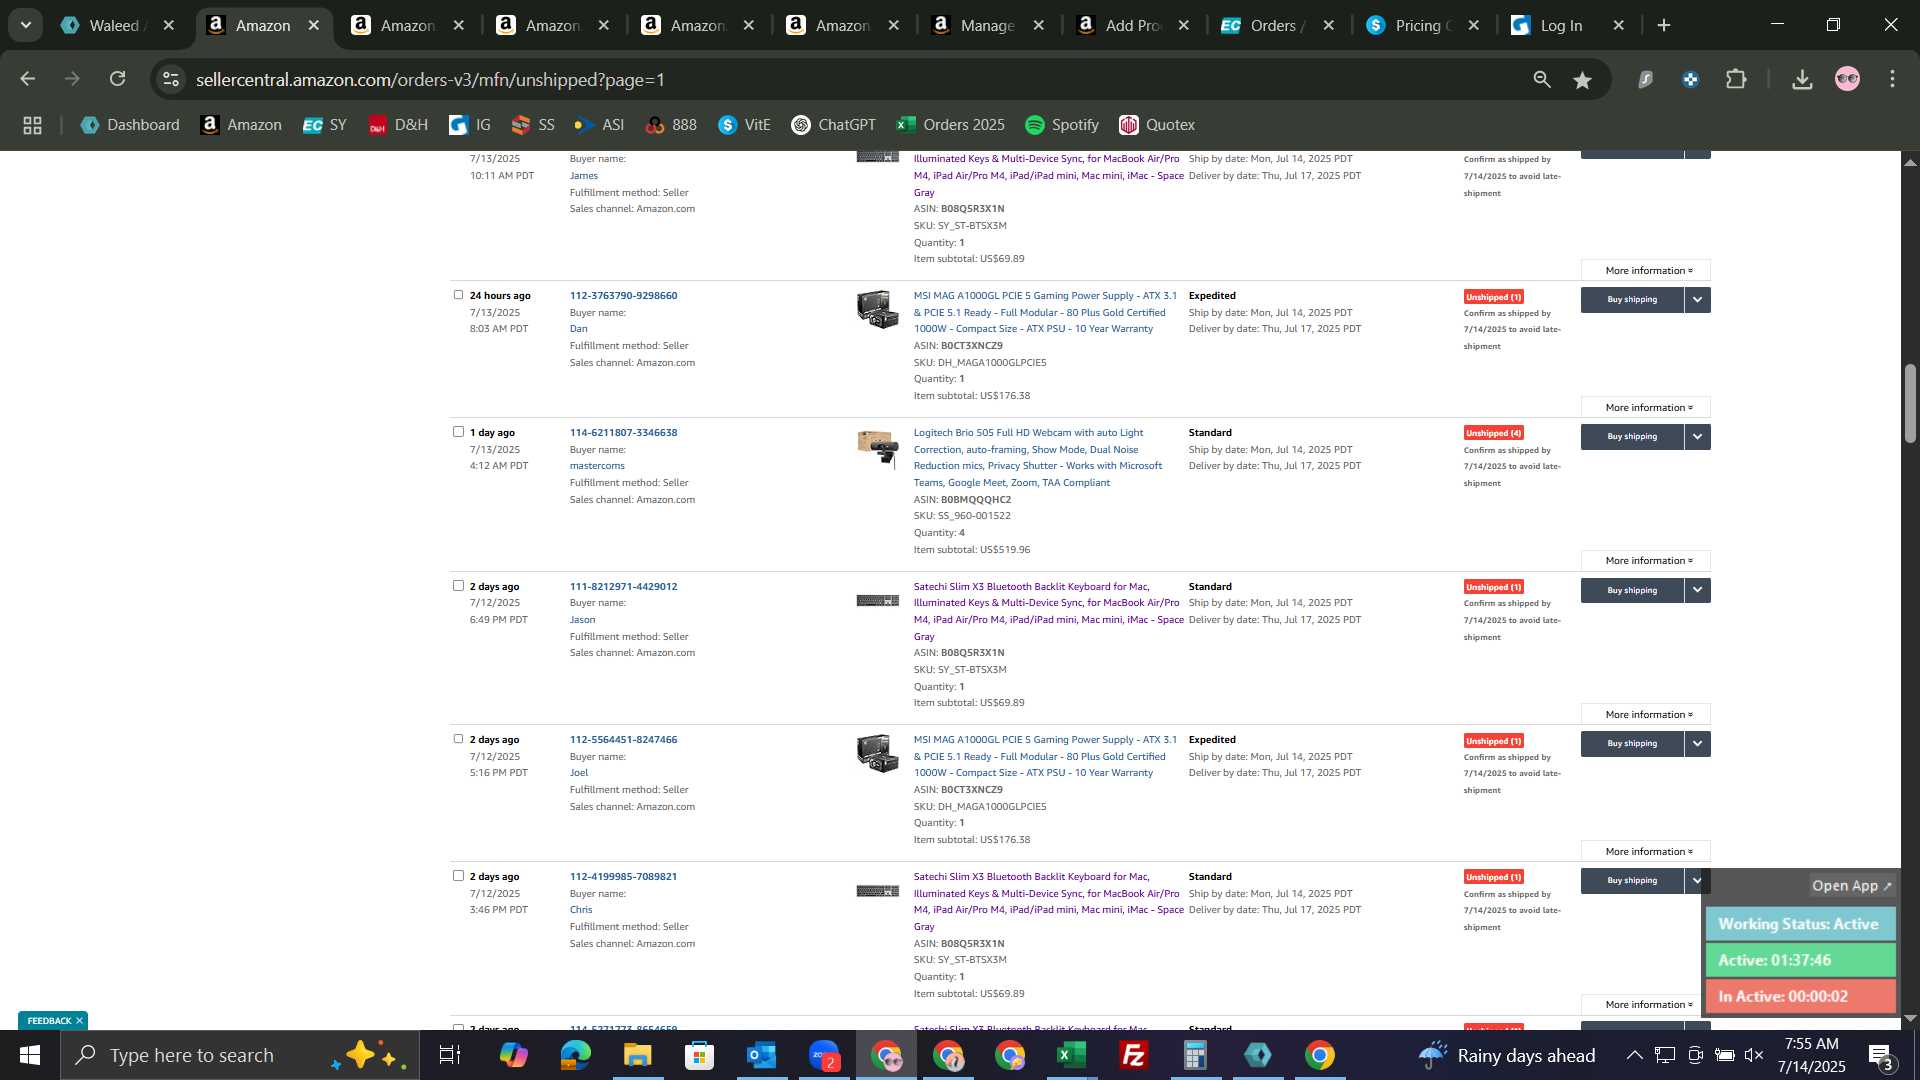
Task: Open FileZilla from the taskbar
Action: pos(1134,1055)
